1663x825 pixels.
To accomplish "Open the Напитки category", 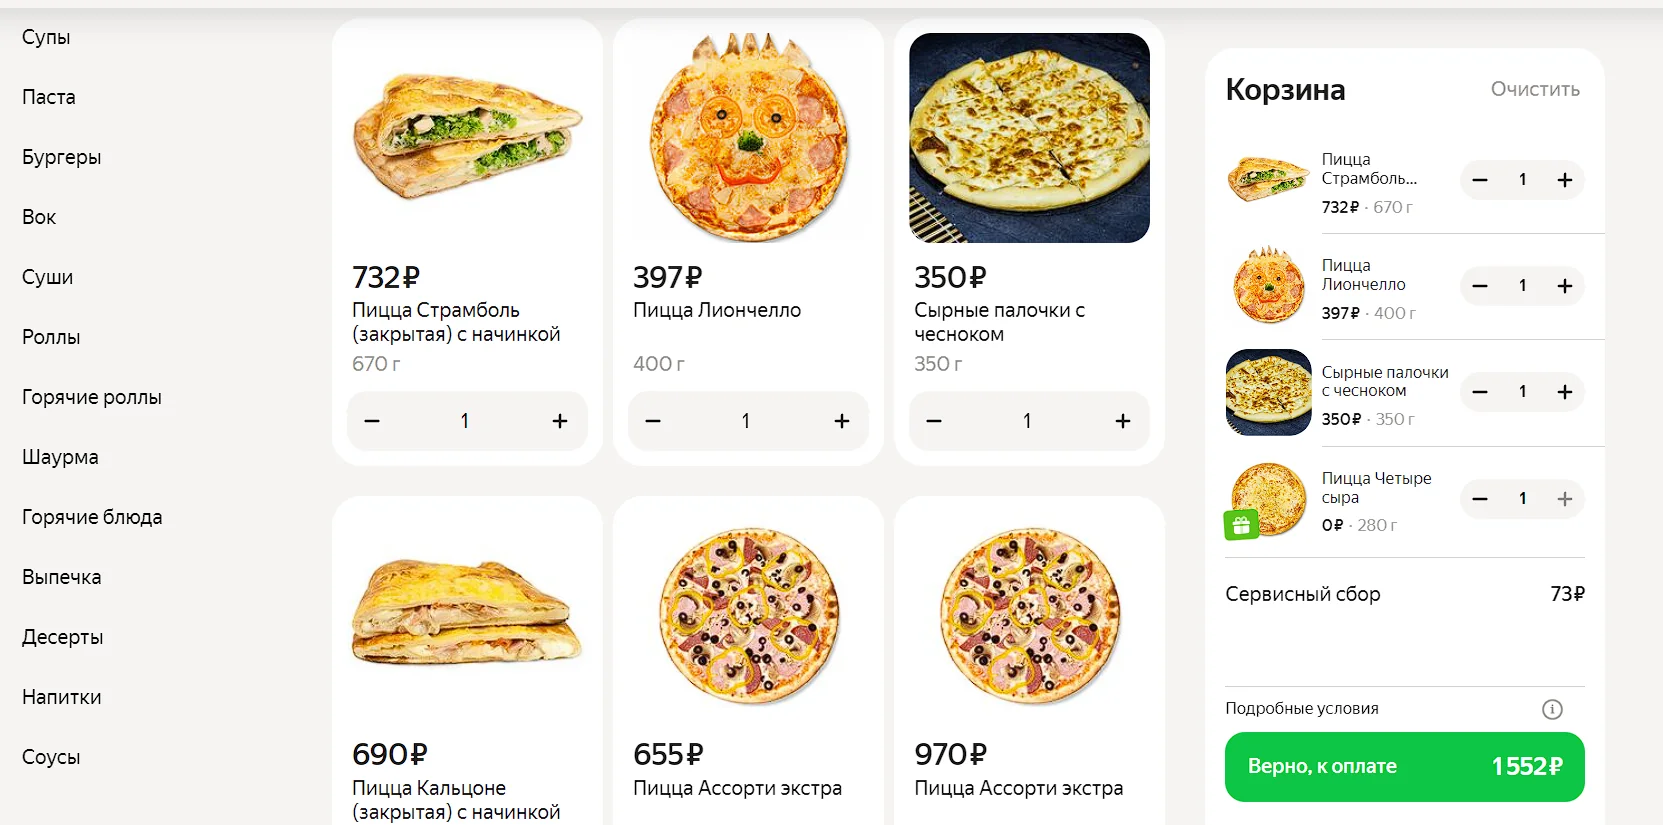I will (x=62, y=697).
